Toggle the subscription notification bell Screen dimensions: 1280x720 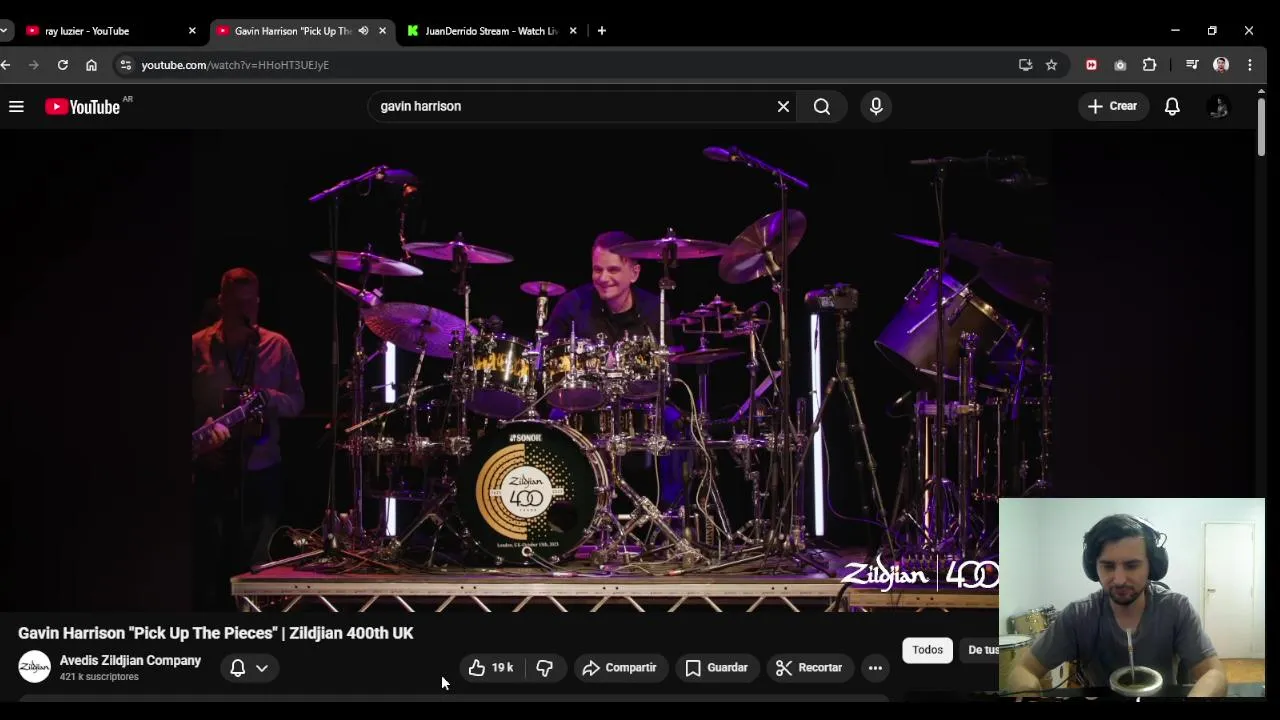[x=238, y=668]
